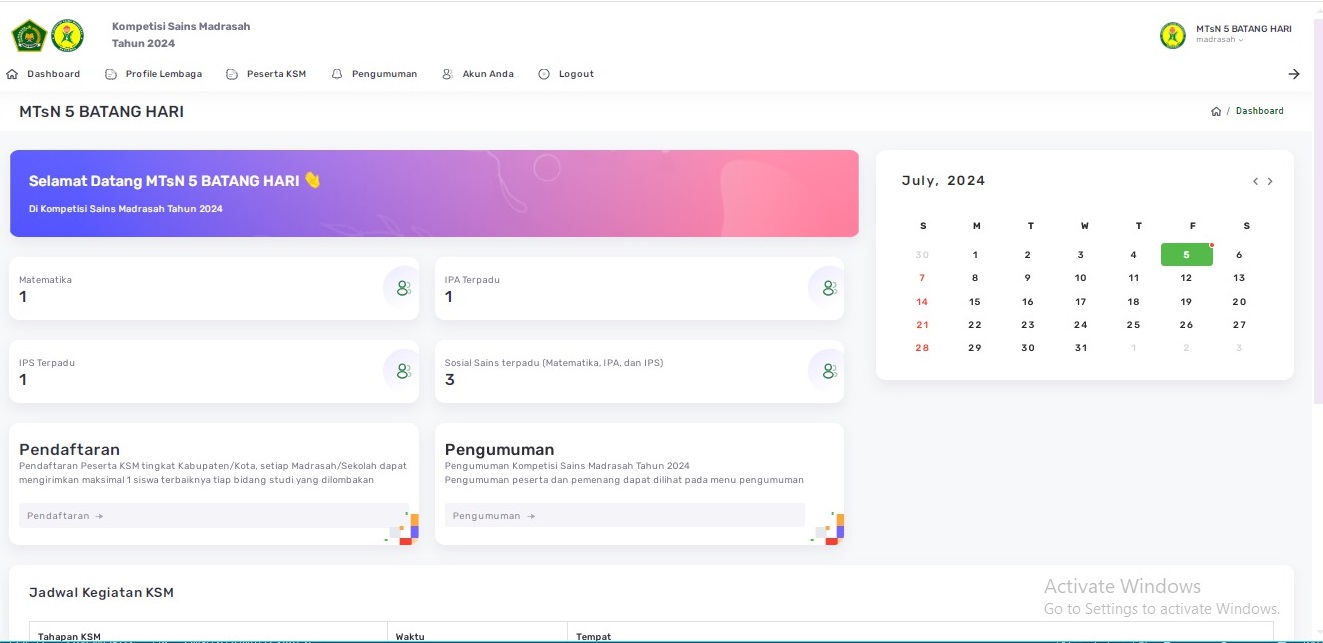Expand the MTsN 5 BATANG HARI account dropdown
The width and height of the screenshot is (1323, 643).
tap(1242, 34)
